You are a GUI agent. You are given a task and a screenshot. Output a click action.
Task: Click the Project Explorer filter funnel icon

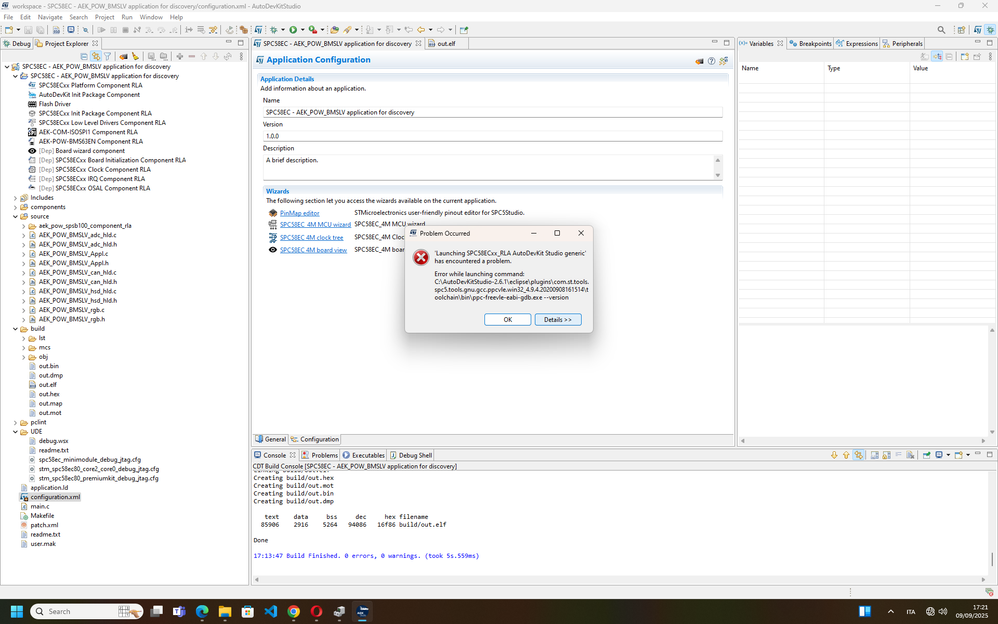[108, 57]
